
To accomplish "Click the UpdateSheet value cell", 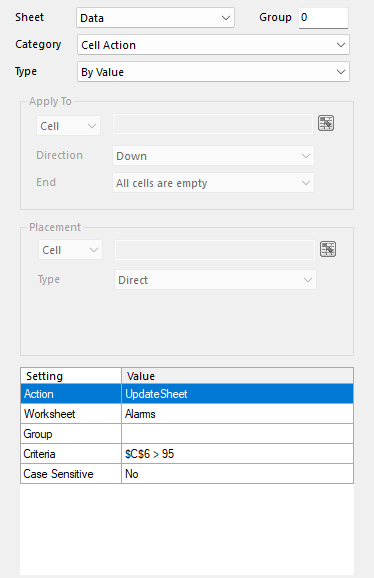I will coord(237,394).
